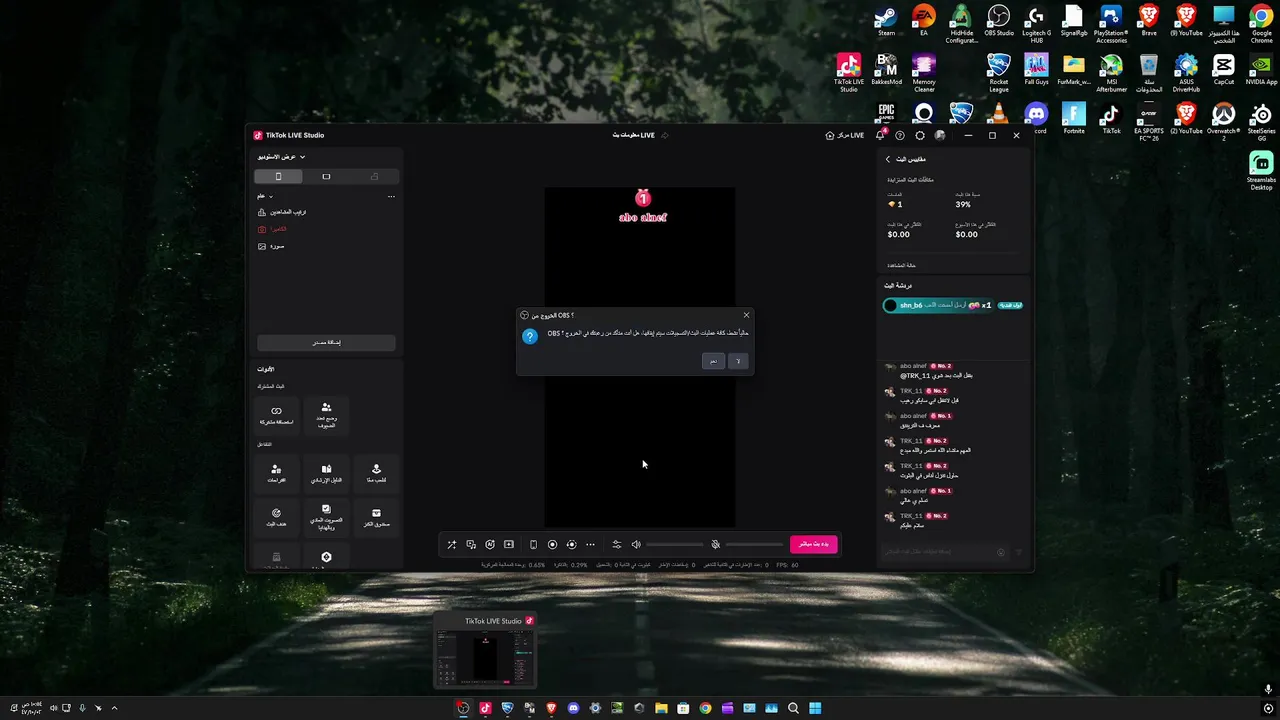Open the multi-guest people tool
The width and height of the screenshot is (1280, 720).
point(326,415)
